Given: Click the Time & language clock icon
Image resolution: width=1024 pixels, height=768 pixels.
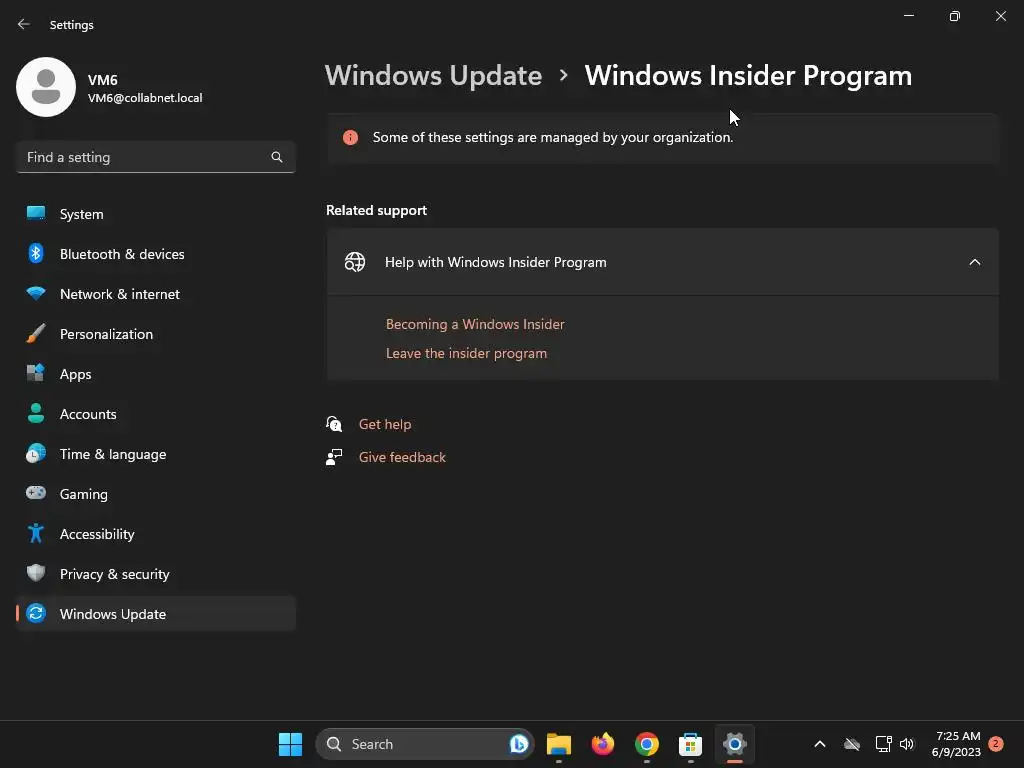Looking at the screenshot, I should click(x=36, y=453).
